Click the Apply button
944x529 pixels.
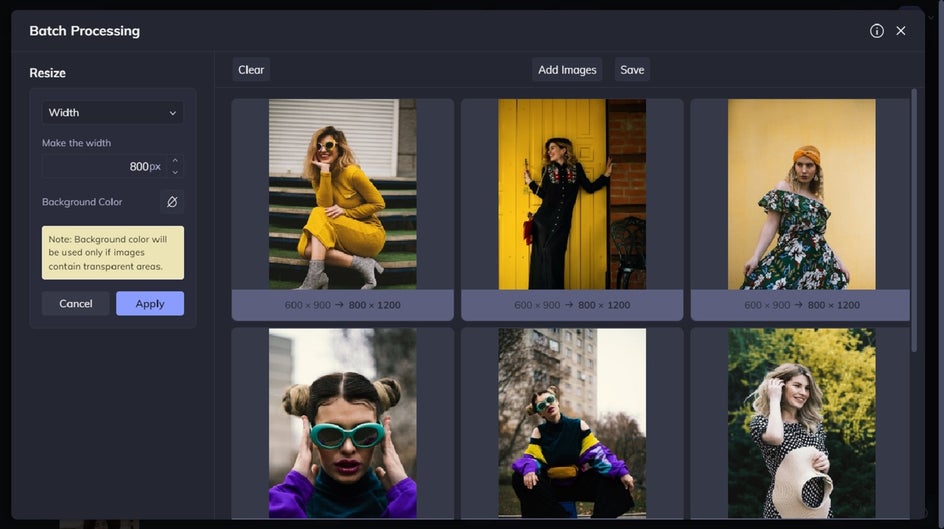tap(150, 303)
